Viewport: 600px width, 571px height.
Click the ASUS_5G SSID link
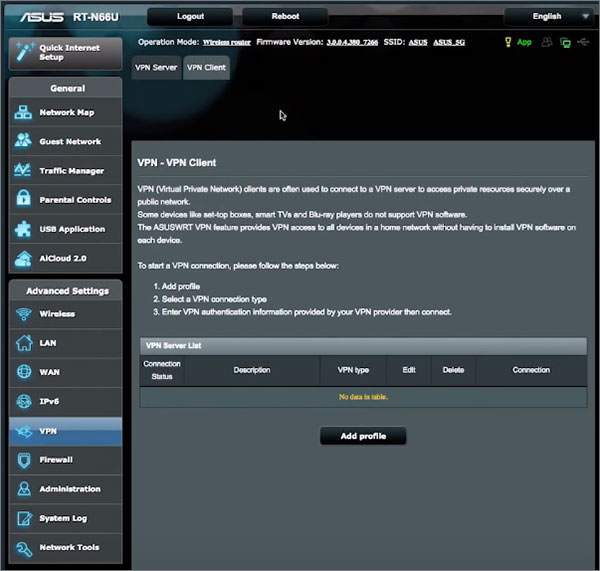click(x=449, y=42)
